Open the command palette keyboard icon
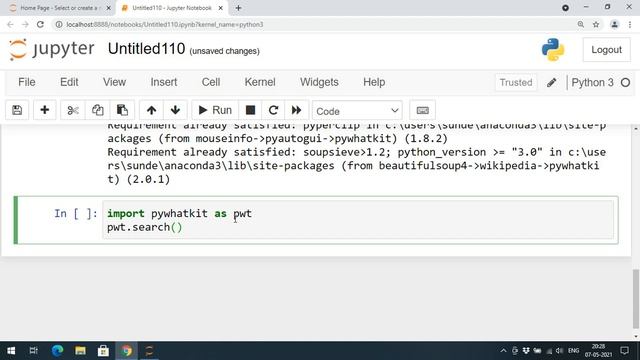Screen dimensions: 640x360 pyautogui.click(x=422, y=110)
